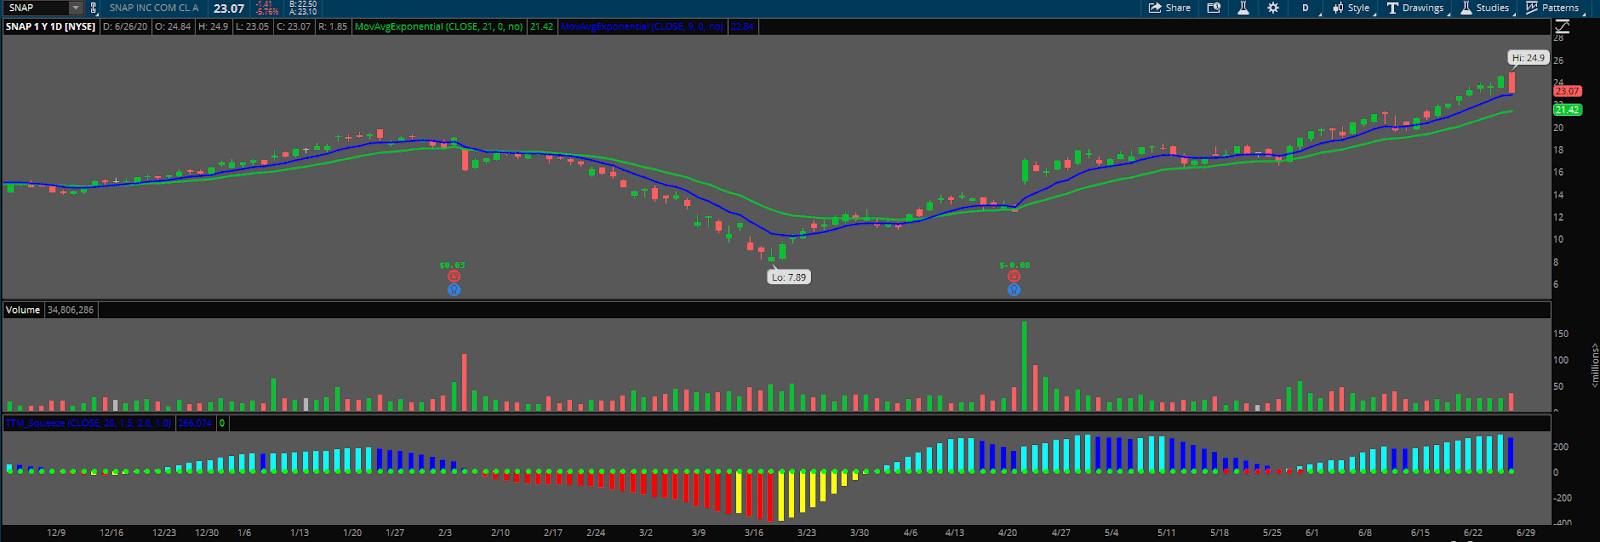Click the B: 22.50 bid price
Screen dimensions: 1600x542
click(x=303, y=4)
